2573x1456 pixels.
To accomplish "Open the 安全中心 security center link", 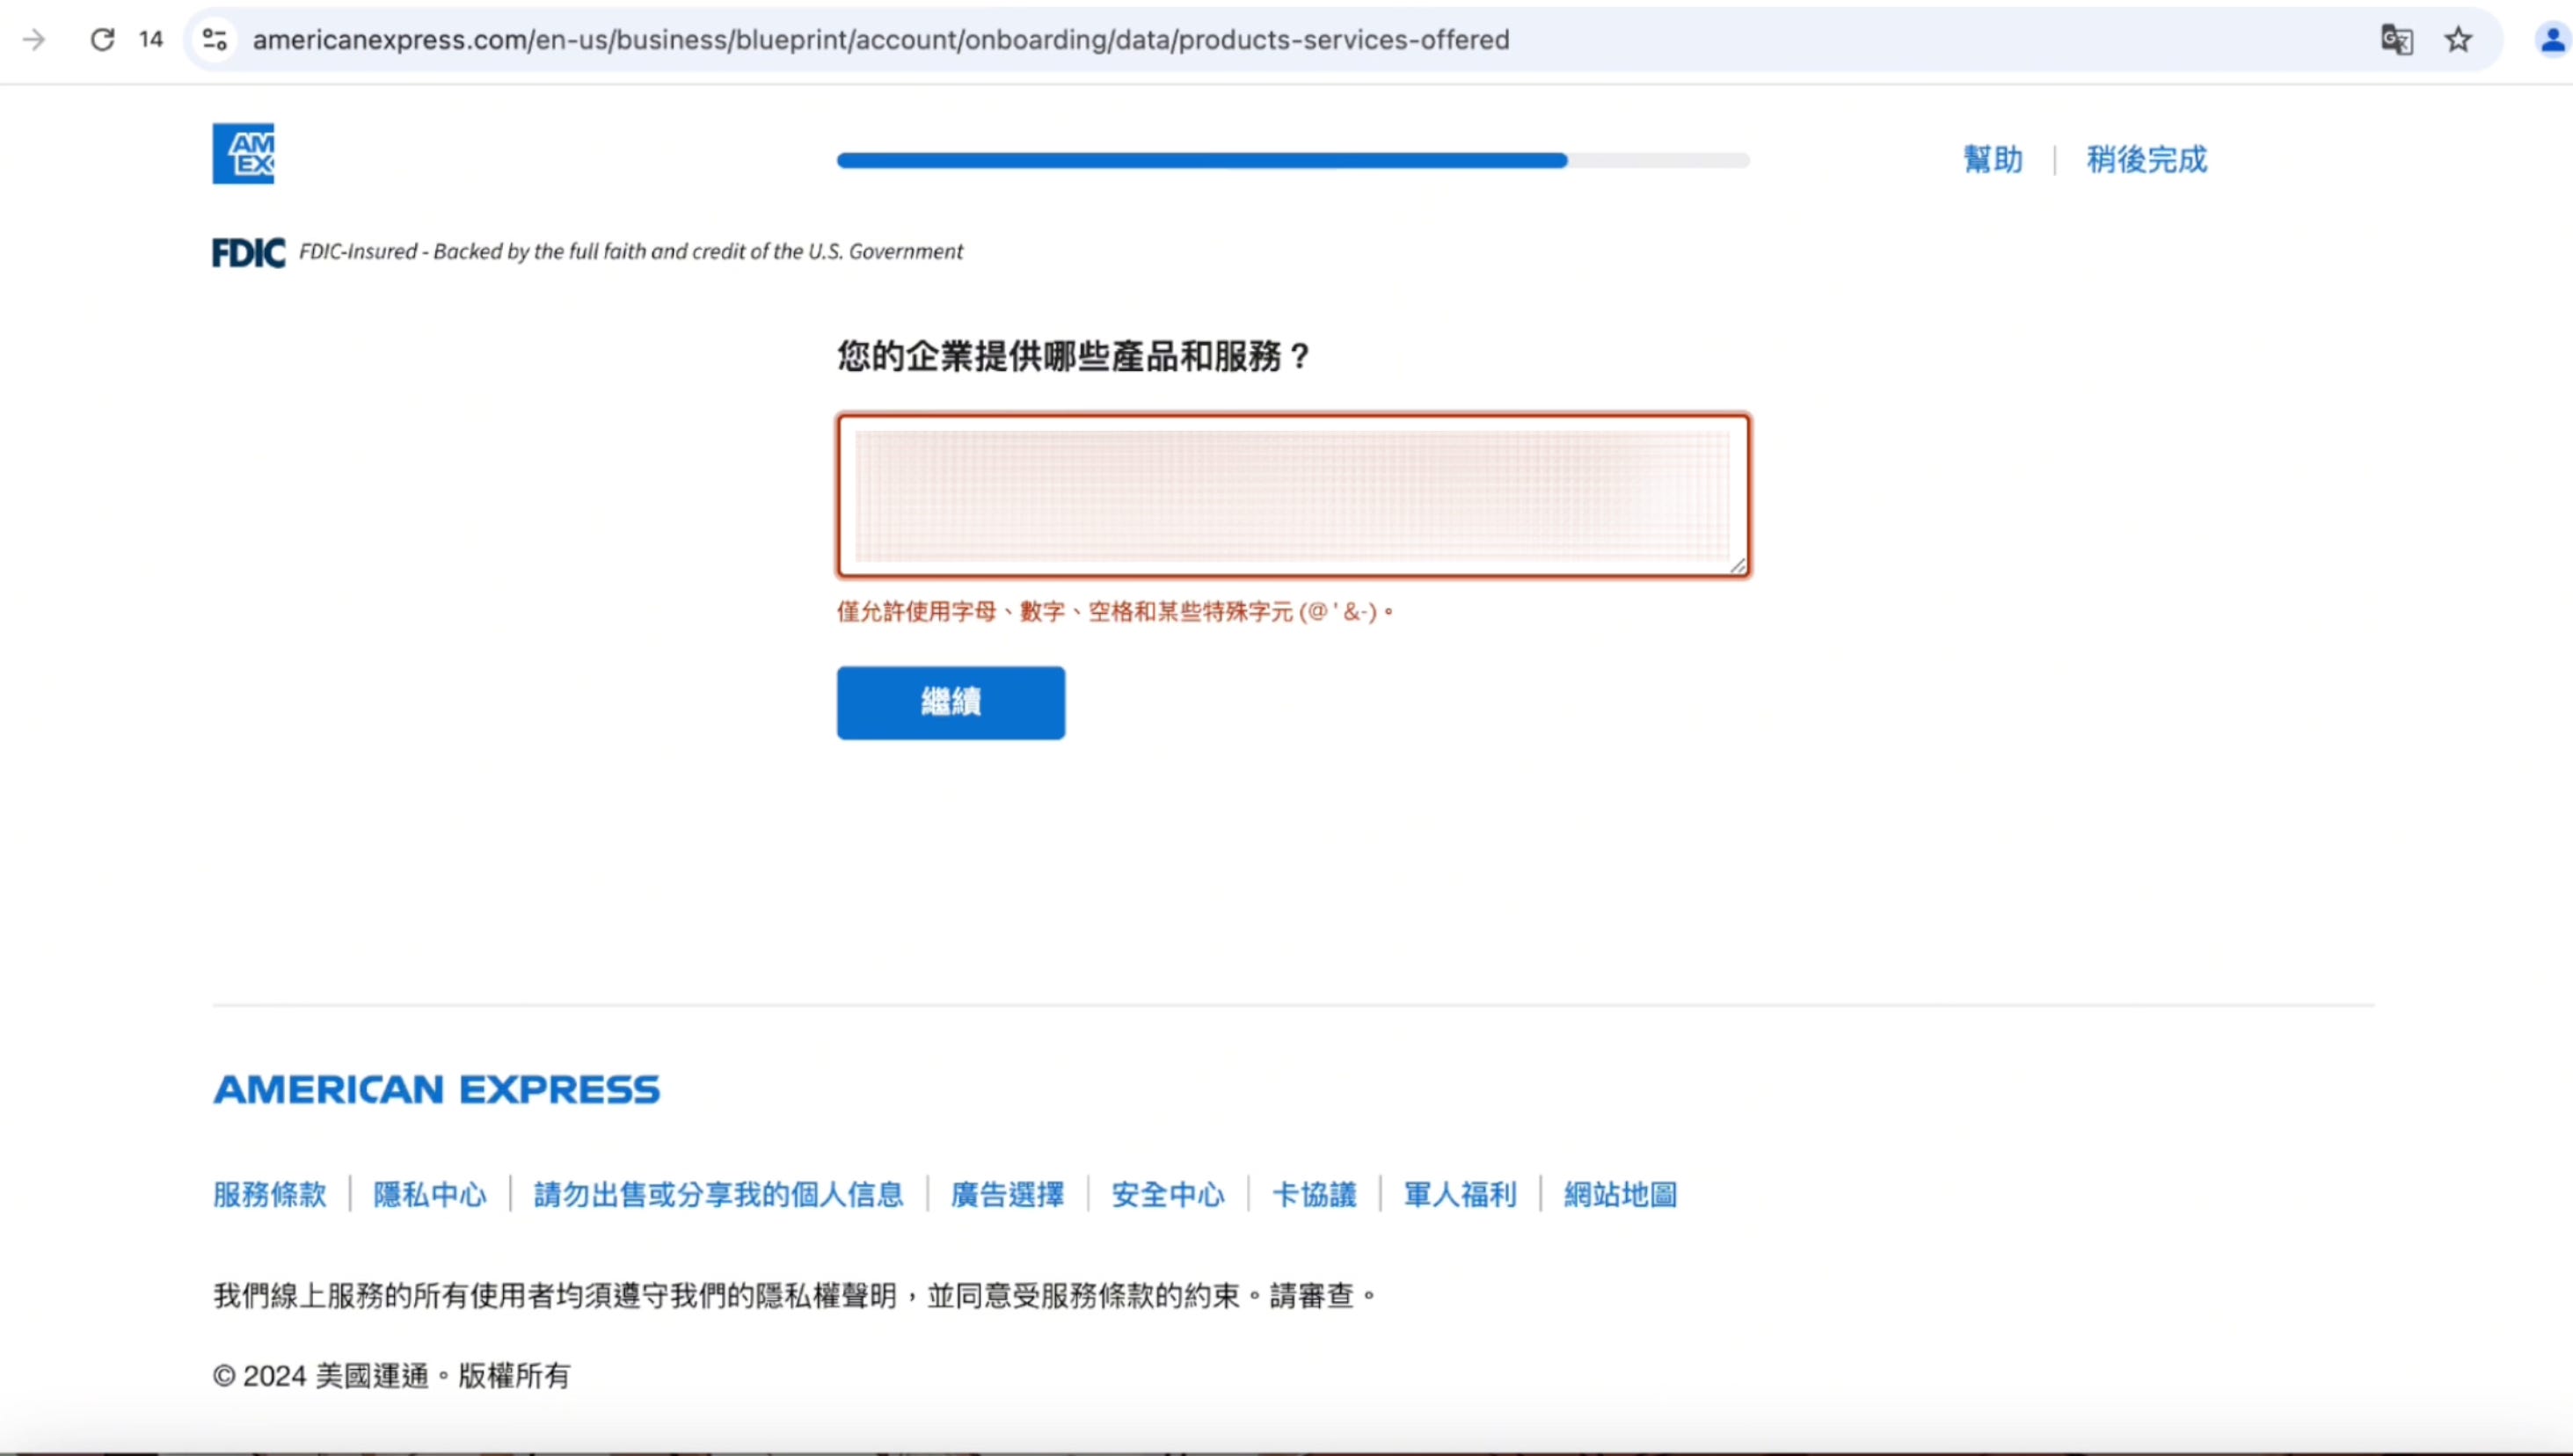I will click(x=1167, y=1194).
